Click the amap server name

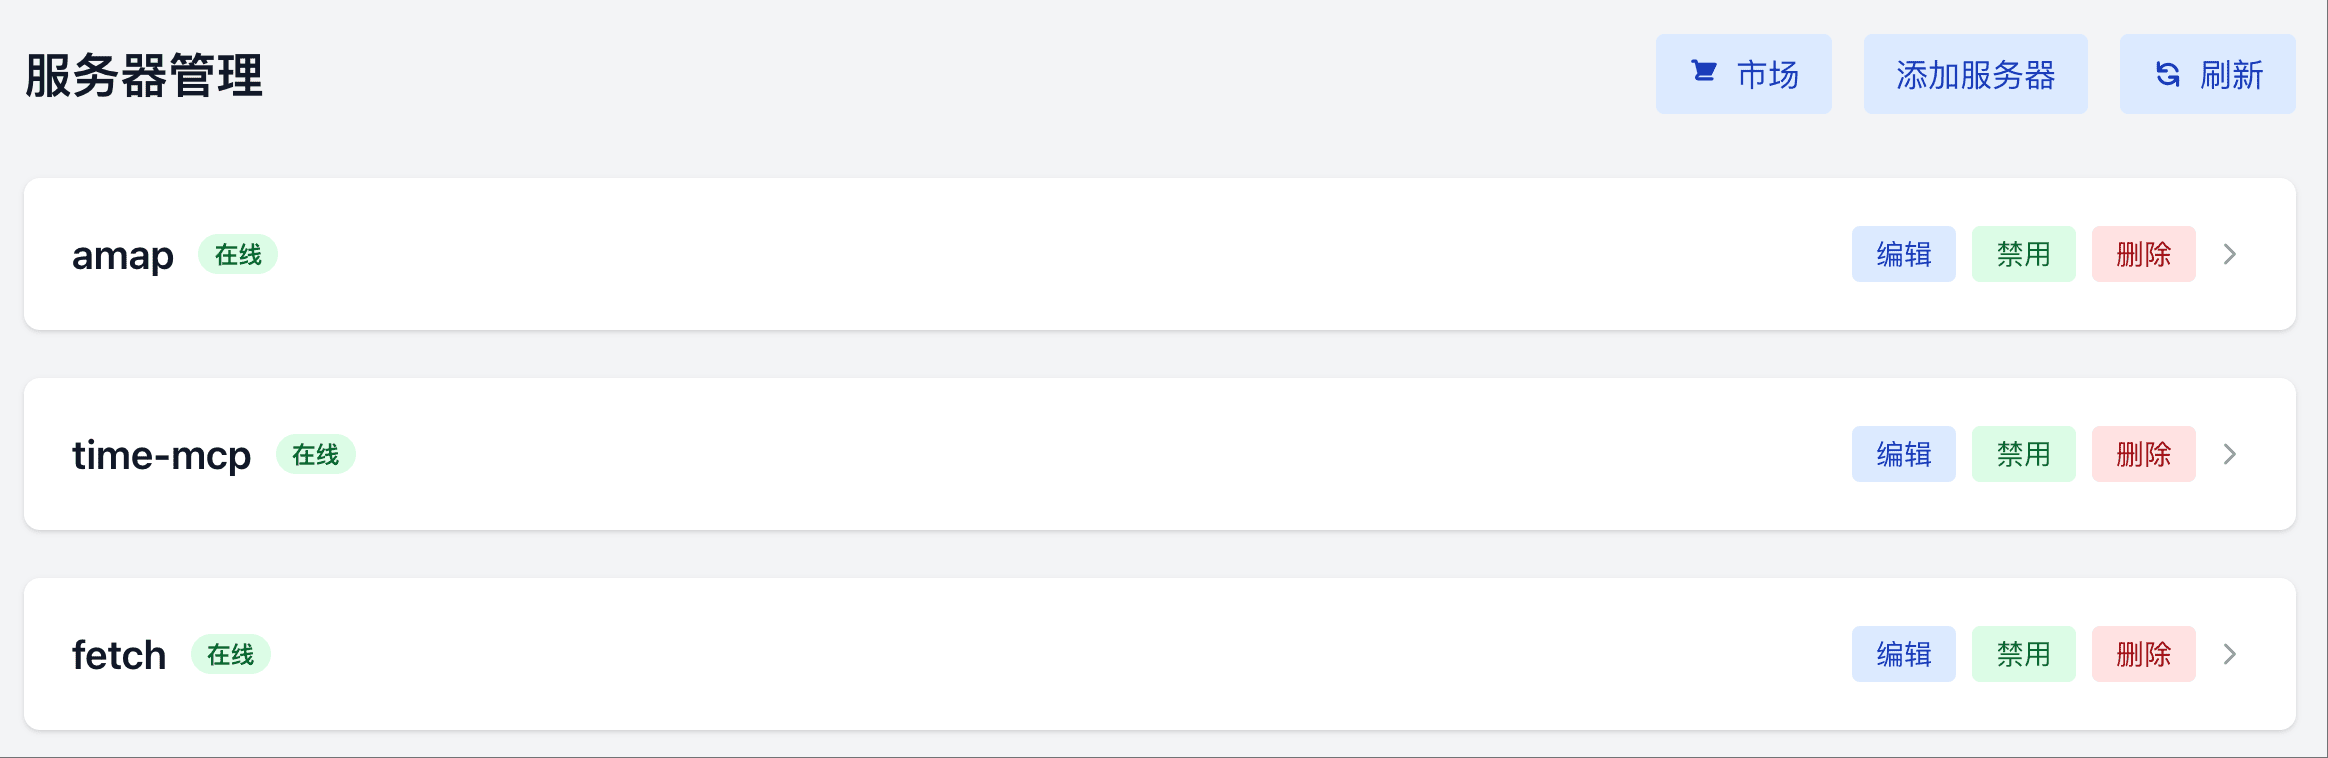pyautogui.click(x=122, y=256)
